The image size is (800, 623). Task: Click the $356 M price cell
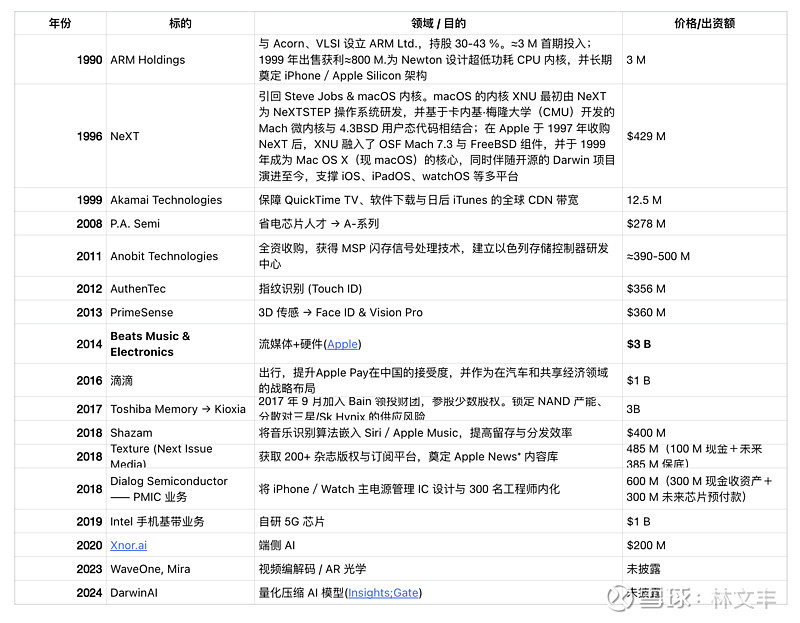click(705, 289)
